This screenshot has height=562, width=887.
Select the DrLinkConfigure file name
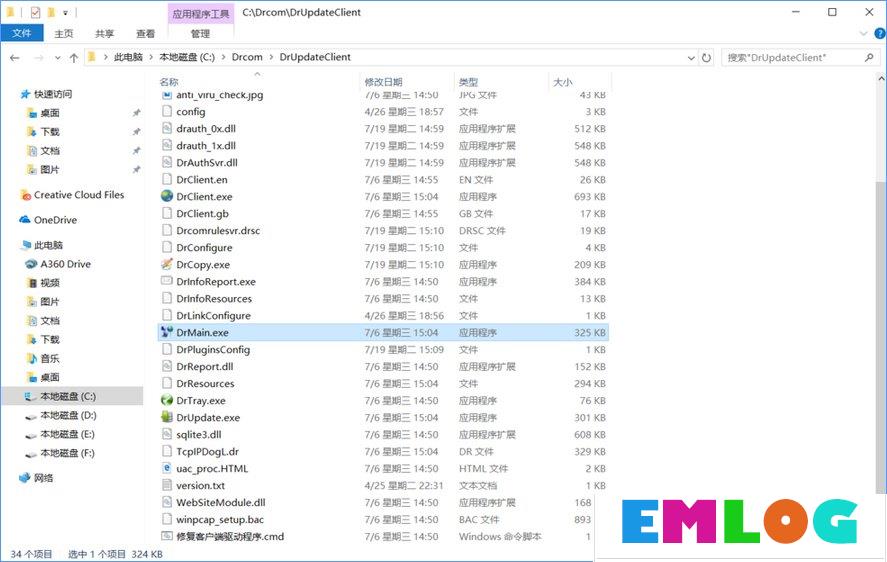213,315
